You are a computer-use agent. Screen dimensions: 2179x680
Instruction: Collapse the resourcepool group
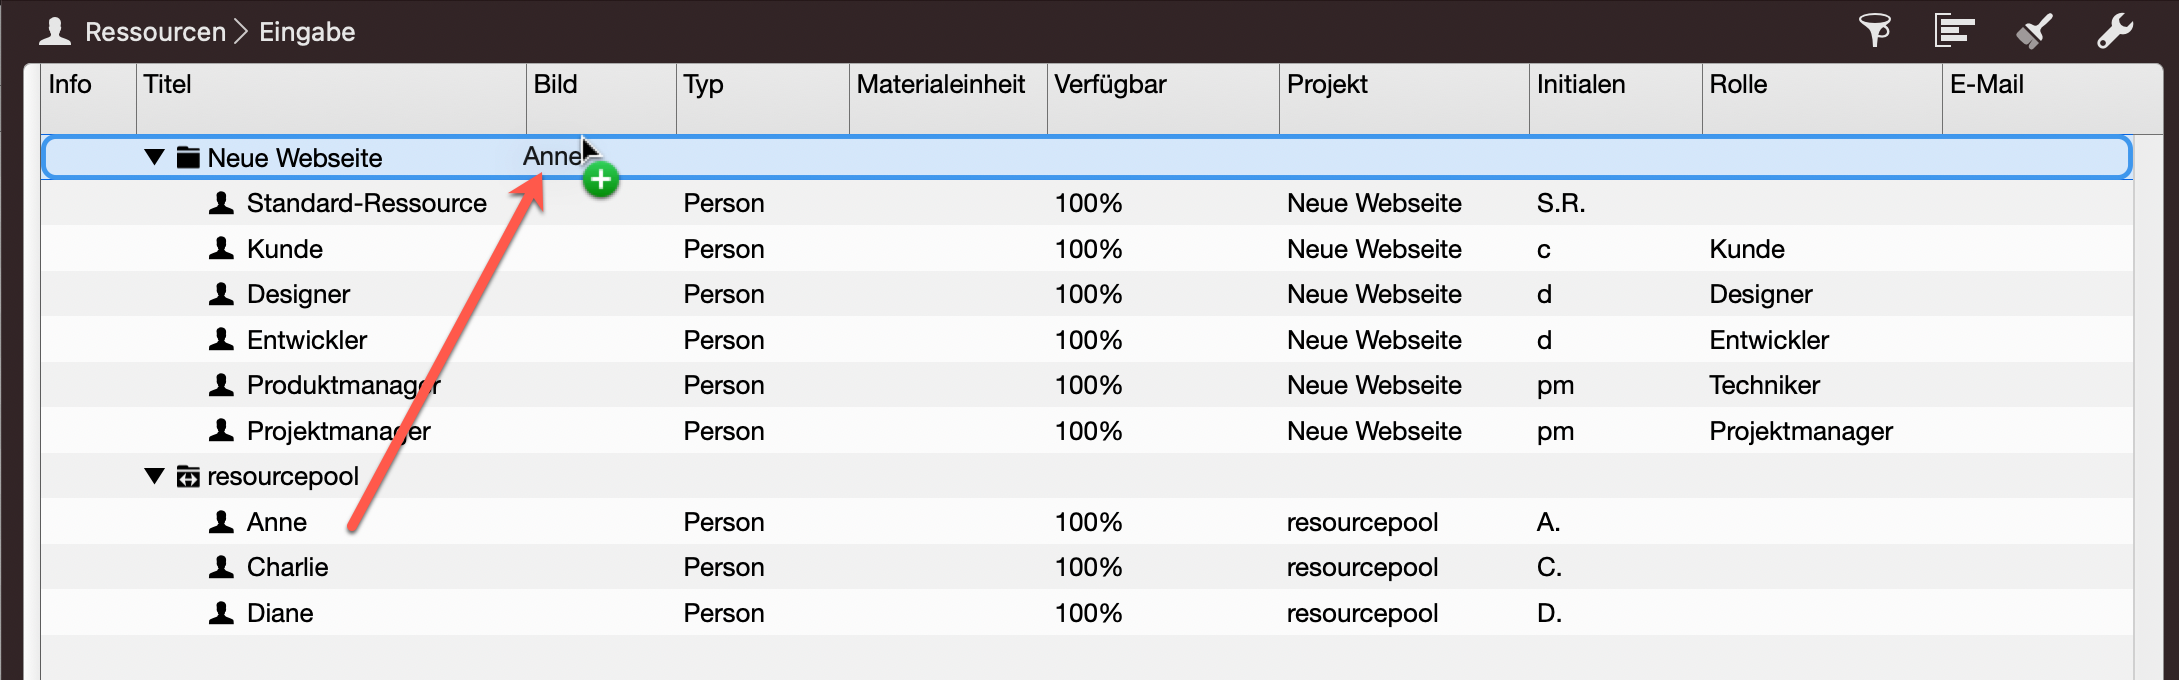tap(154, 476)
